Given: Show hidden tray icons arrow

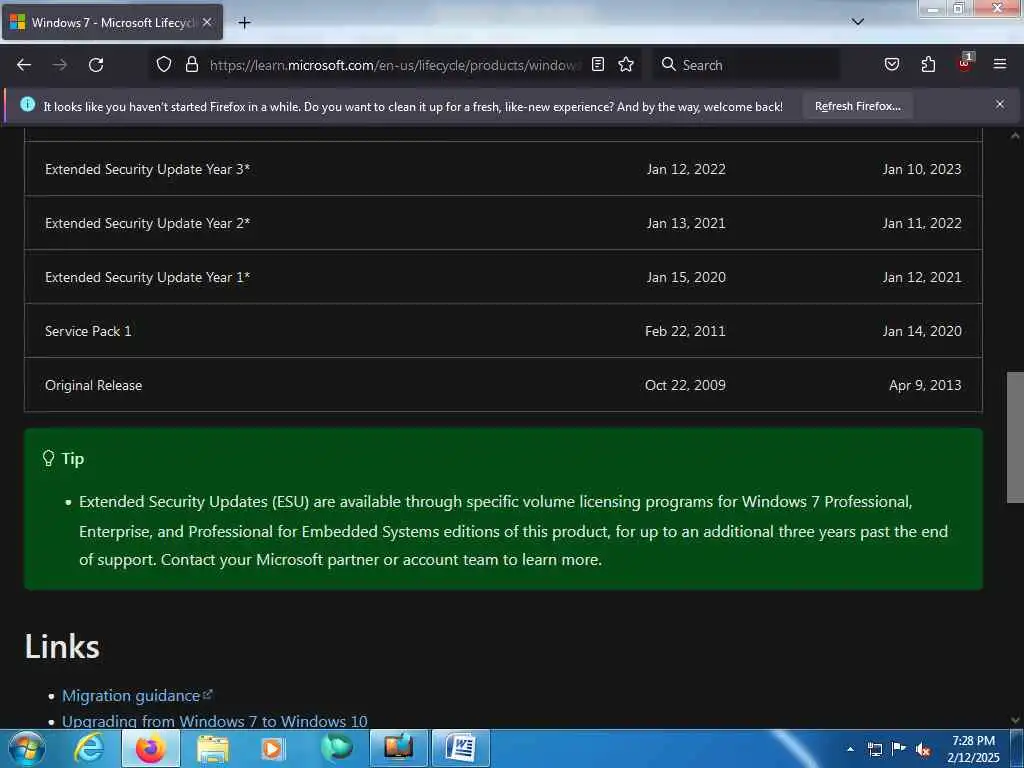Looking at the screenshot, I should pos(850,749).
